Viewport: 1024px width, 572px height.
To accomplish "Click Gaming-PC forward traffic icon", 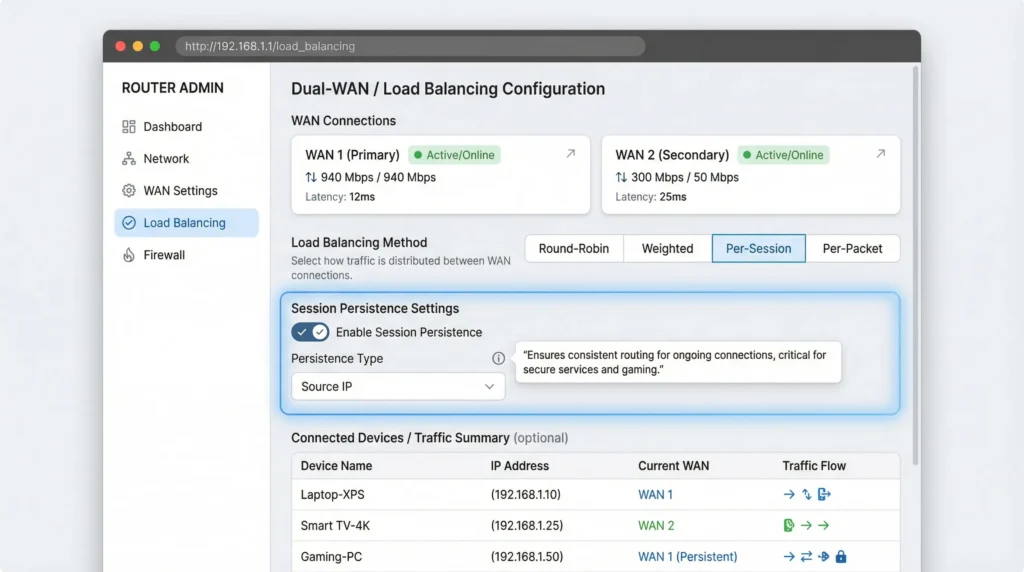I will click(x=824, y=556).
